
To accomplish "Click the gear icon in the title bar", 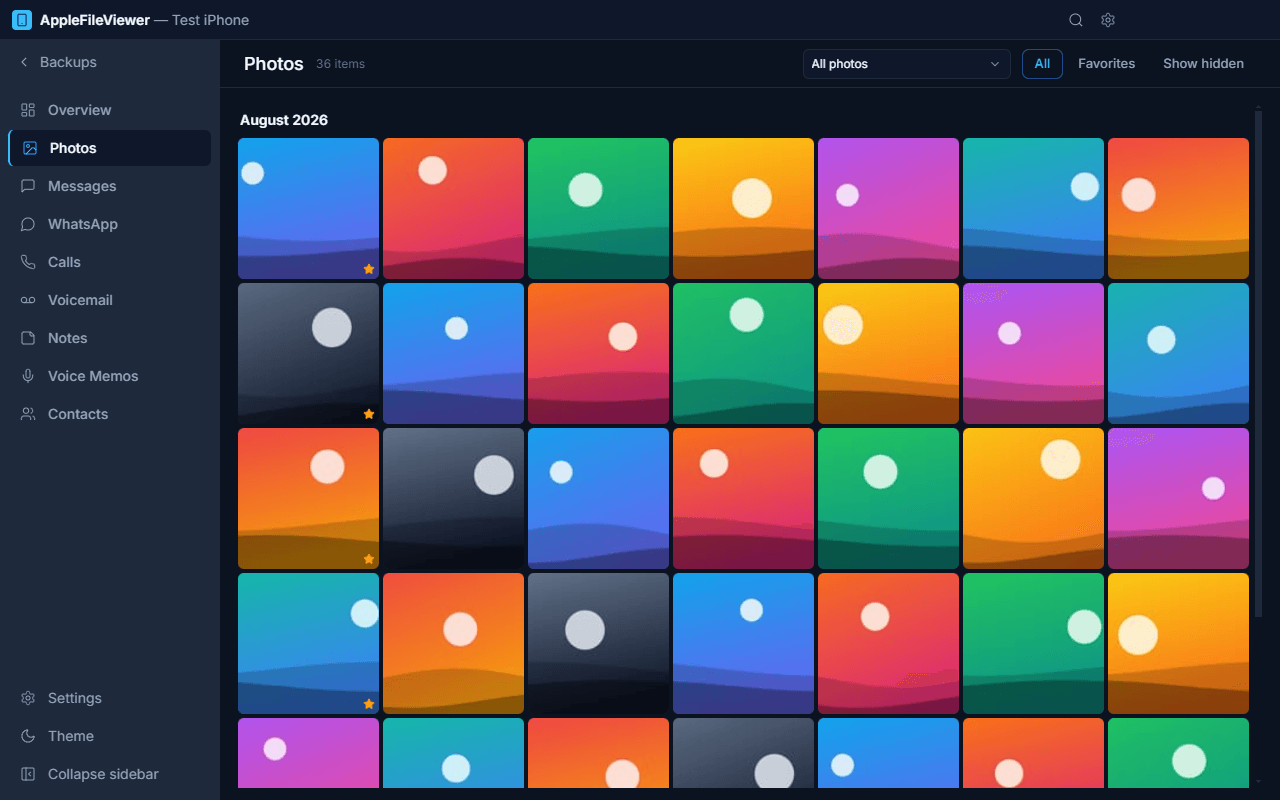I will click(1108, 20).
